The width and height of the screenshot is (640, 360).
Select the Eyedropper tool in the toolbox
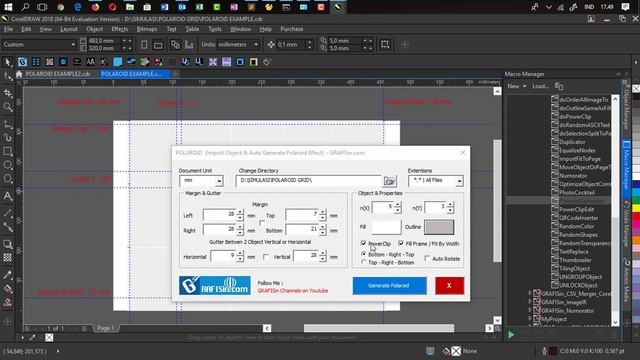(x=8, y=275)
